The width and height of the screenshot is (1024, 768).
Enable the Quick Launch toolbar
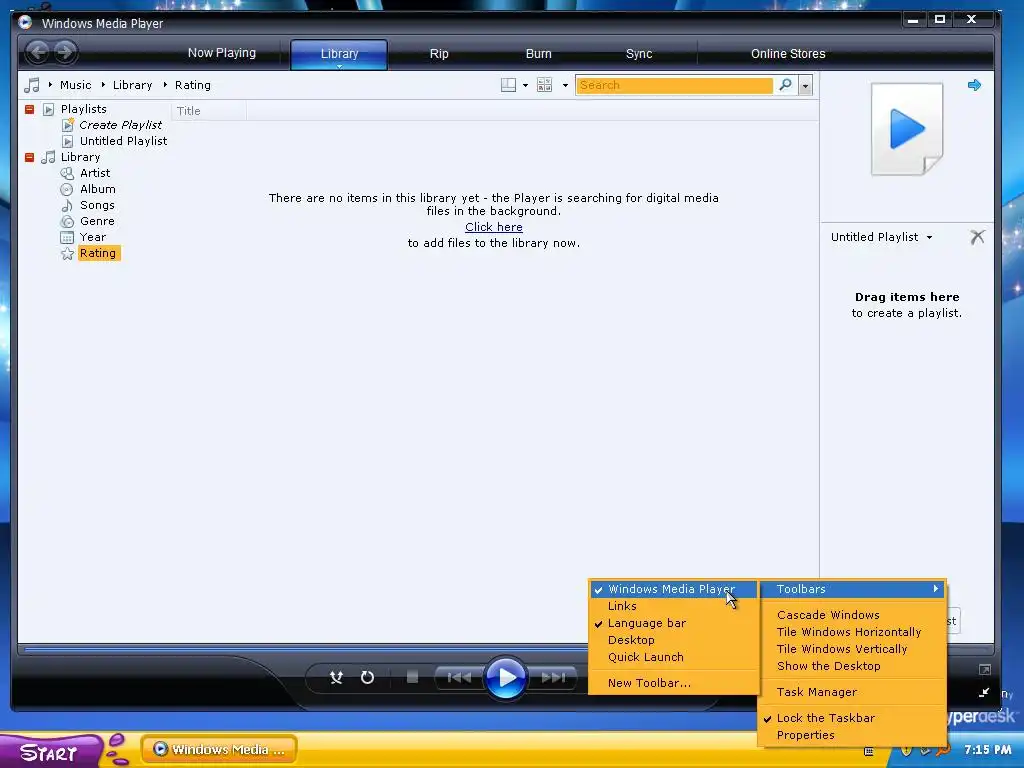pyautogui.click(x=673, y=657)
